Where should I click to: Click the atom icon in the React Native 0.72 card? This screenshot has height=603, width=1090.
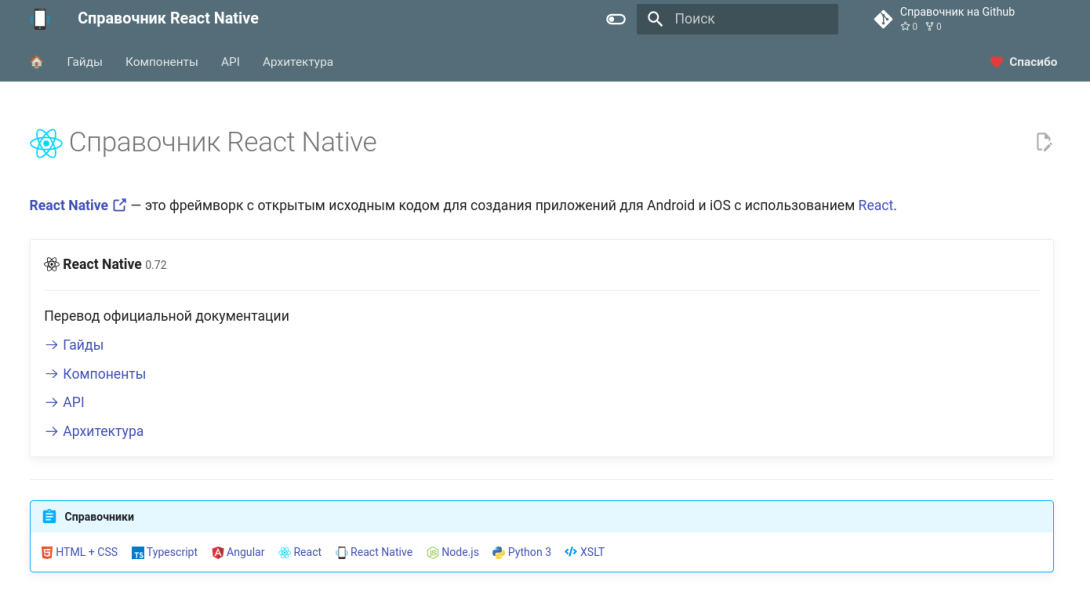[x=51, y=264]
